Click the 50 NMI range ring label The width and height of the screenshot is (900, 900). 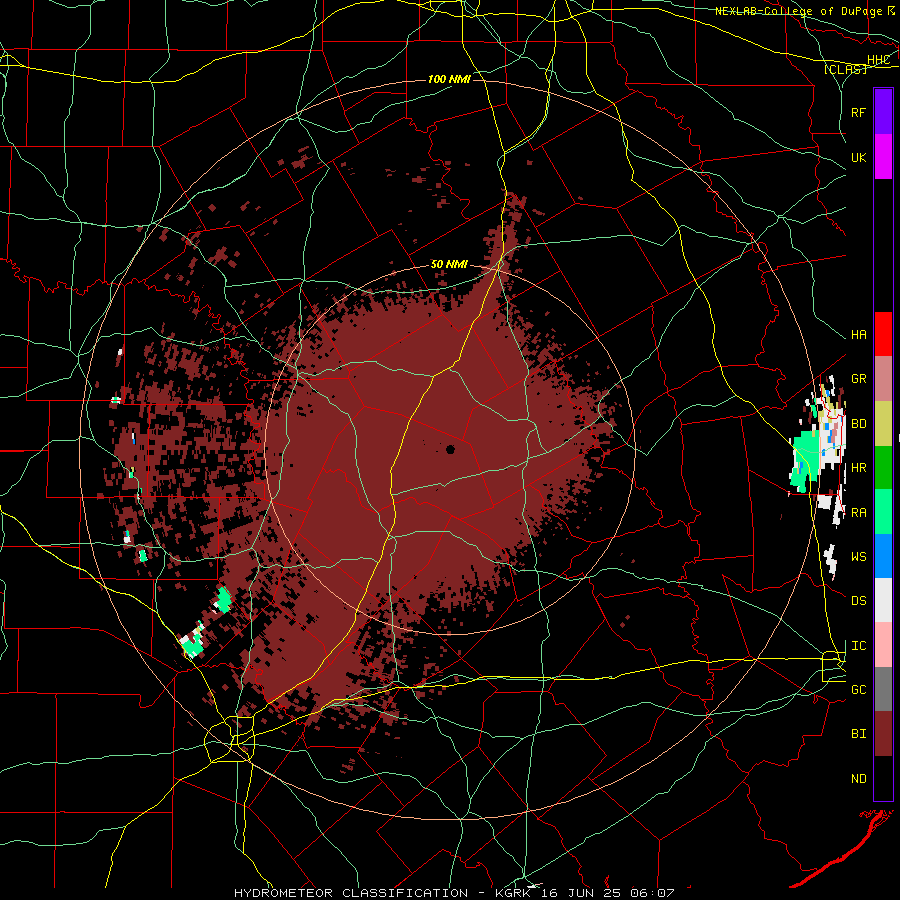(449, 264)
